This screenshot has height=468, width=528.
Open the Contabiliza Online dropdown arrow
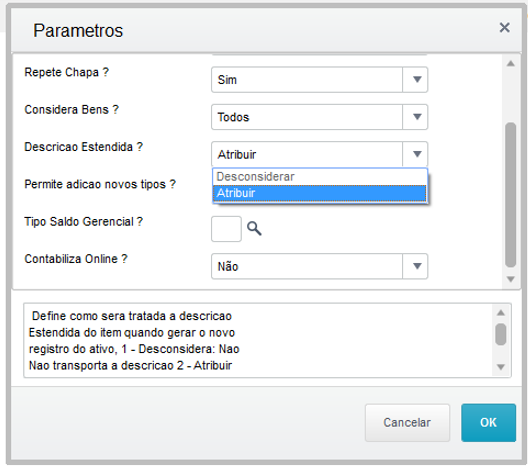click(417, 266)
